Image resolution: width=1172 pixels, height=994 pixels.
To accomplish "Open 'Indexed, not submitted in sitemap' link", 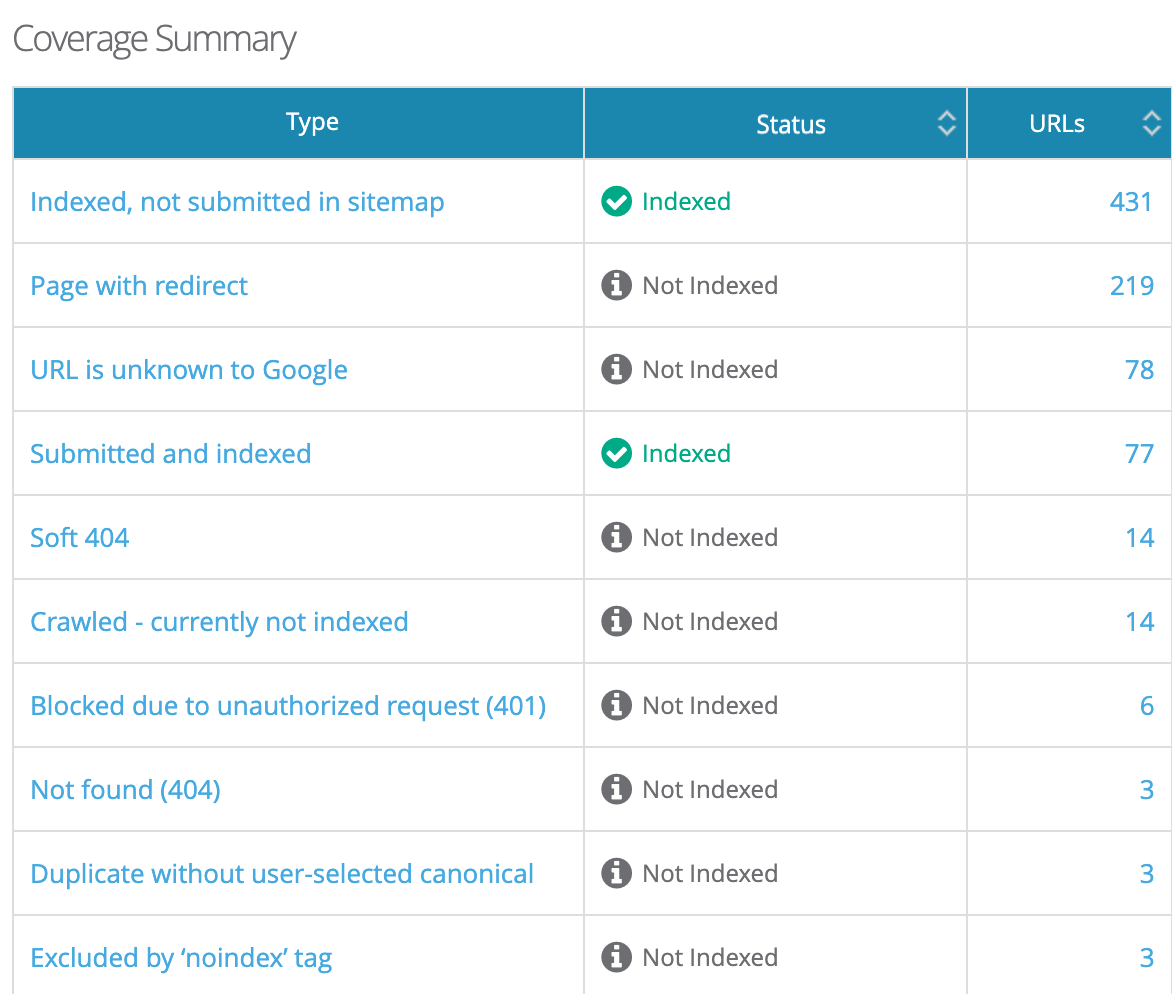I will [237, 202].
